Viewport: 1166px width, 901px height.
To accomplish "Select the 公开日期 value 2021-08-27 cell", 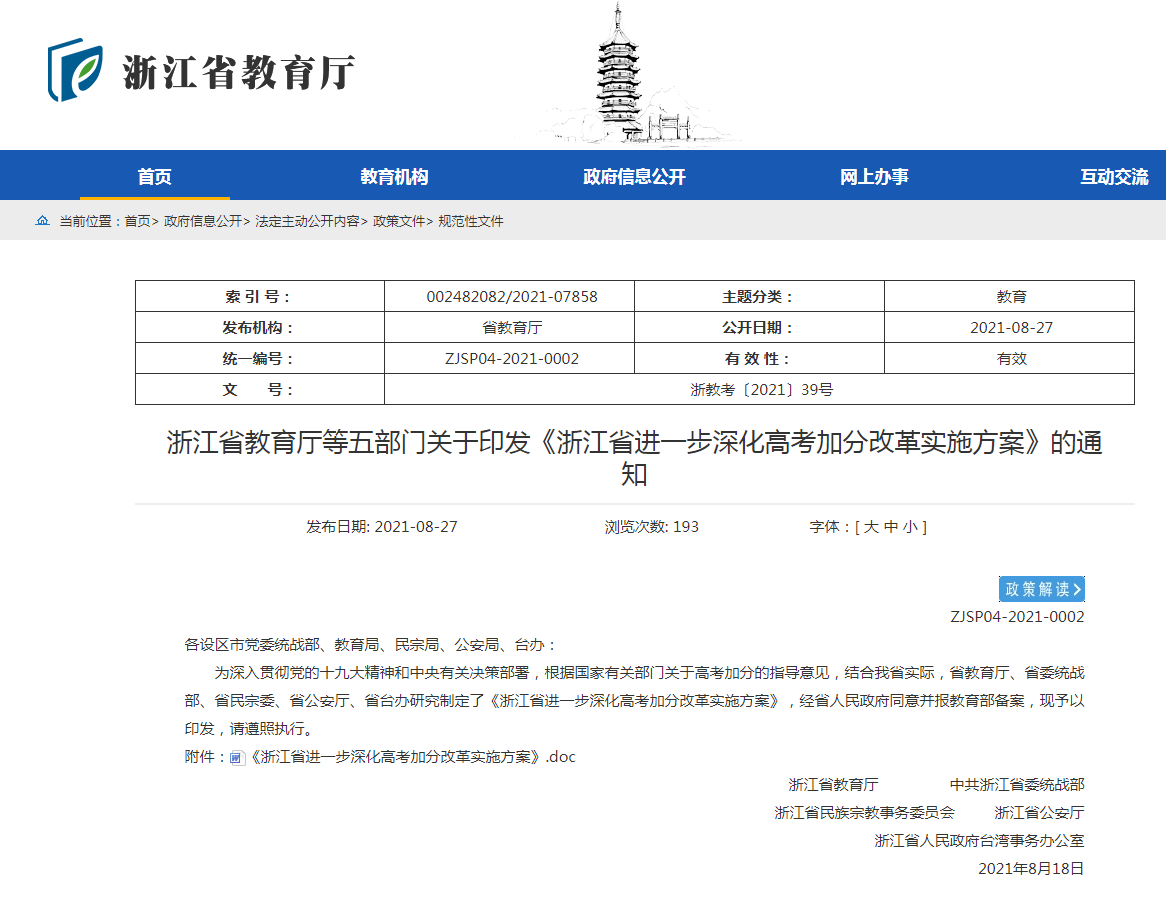I will pos(1009,327).
